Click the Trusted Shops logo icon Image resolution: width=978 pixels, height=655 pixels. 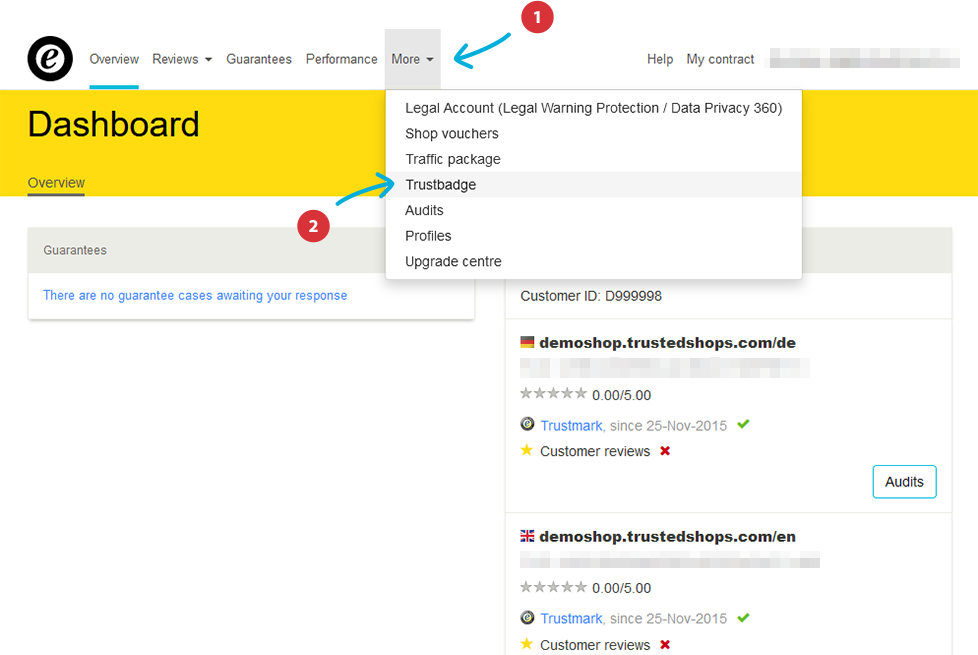click(50, 59)
